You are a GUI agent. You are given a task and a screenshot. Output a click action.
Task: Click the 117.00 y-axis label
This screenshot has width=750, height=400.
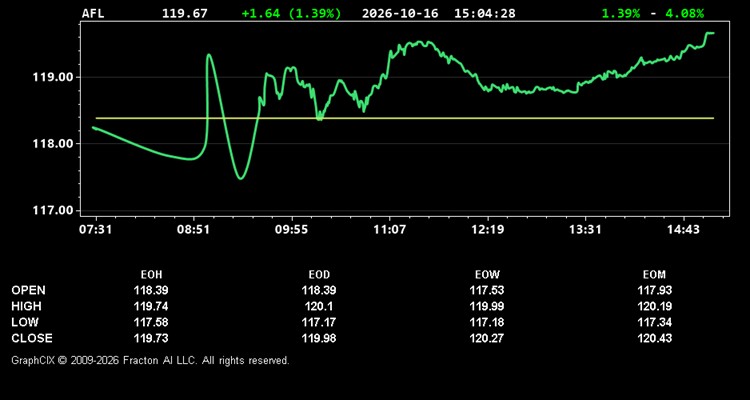(x=54, y=210)
